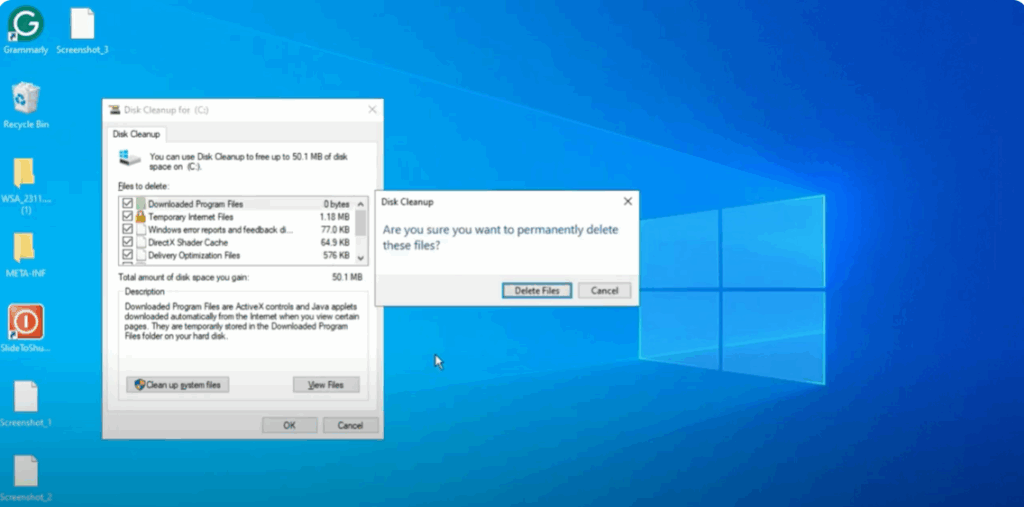Uncheck Temporary Internet Files checkbox
This screenshot has height=507, width=1024.
[127, 216]
